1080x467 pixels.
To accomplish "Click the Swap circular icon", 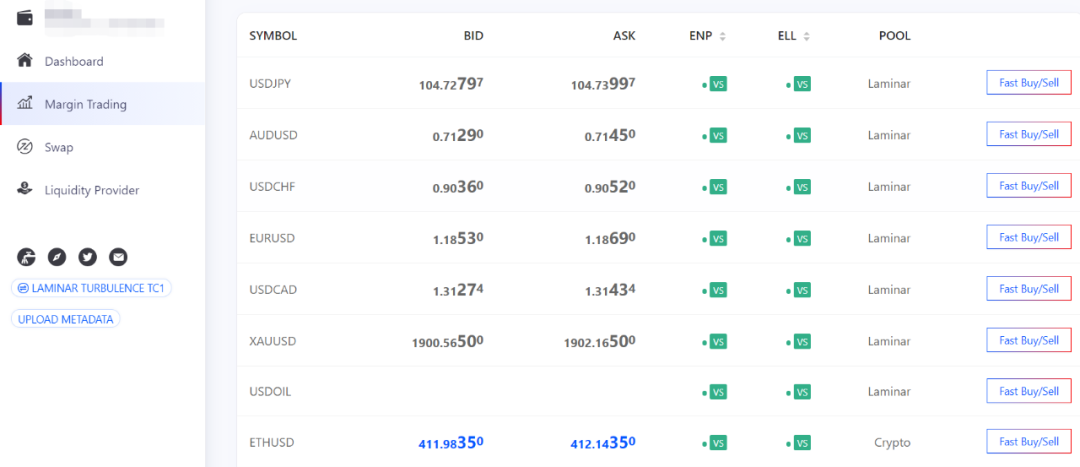I will tap(26, 147).
